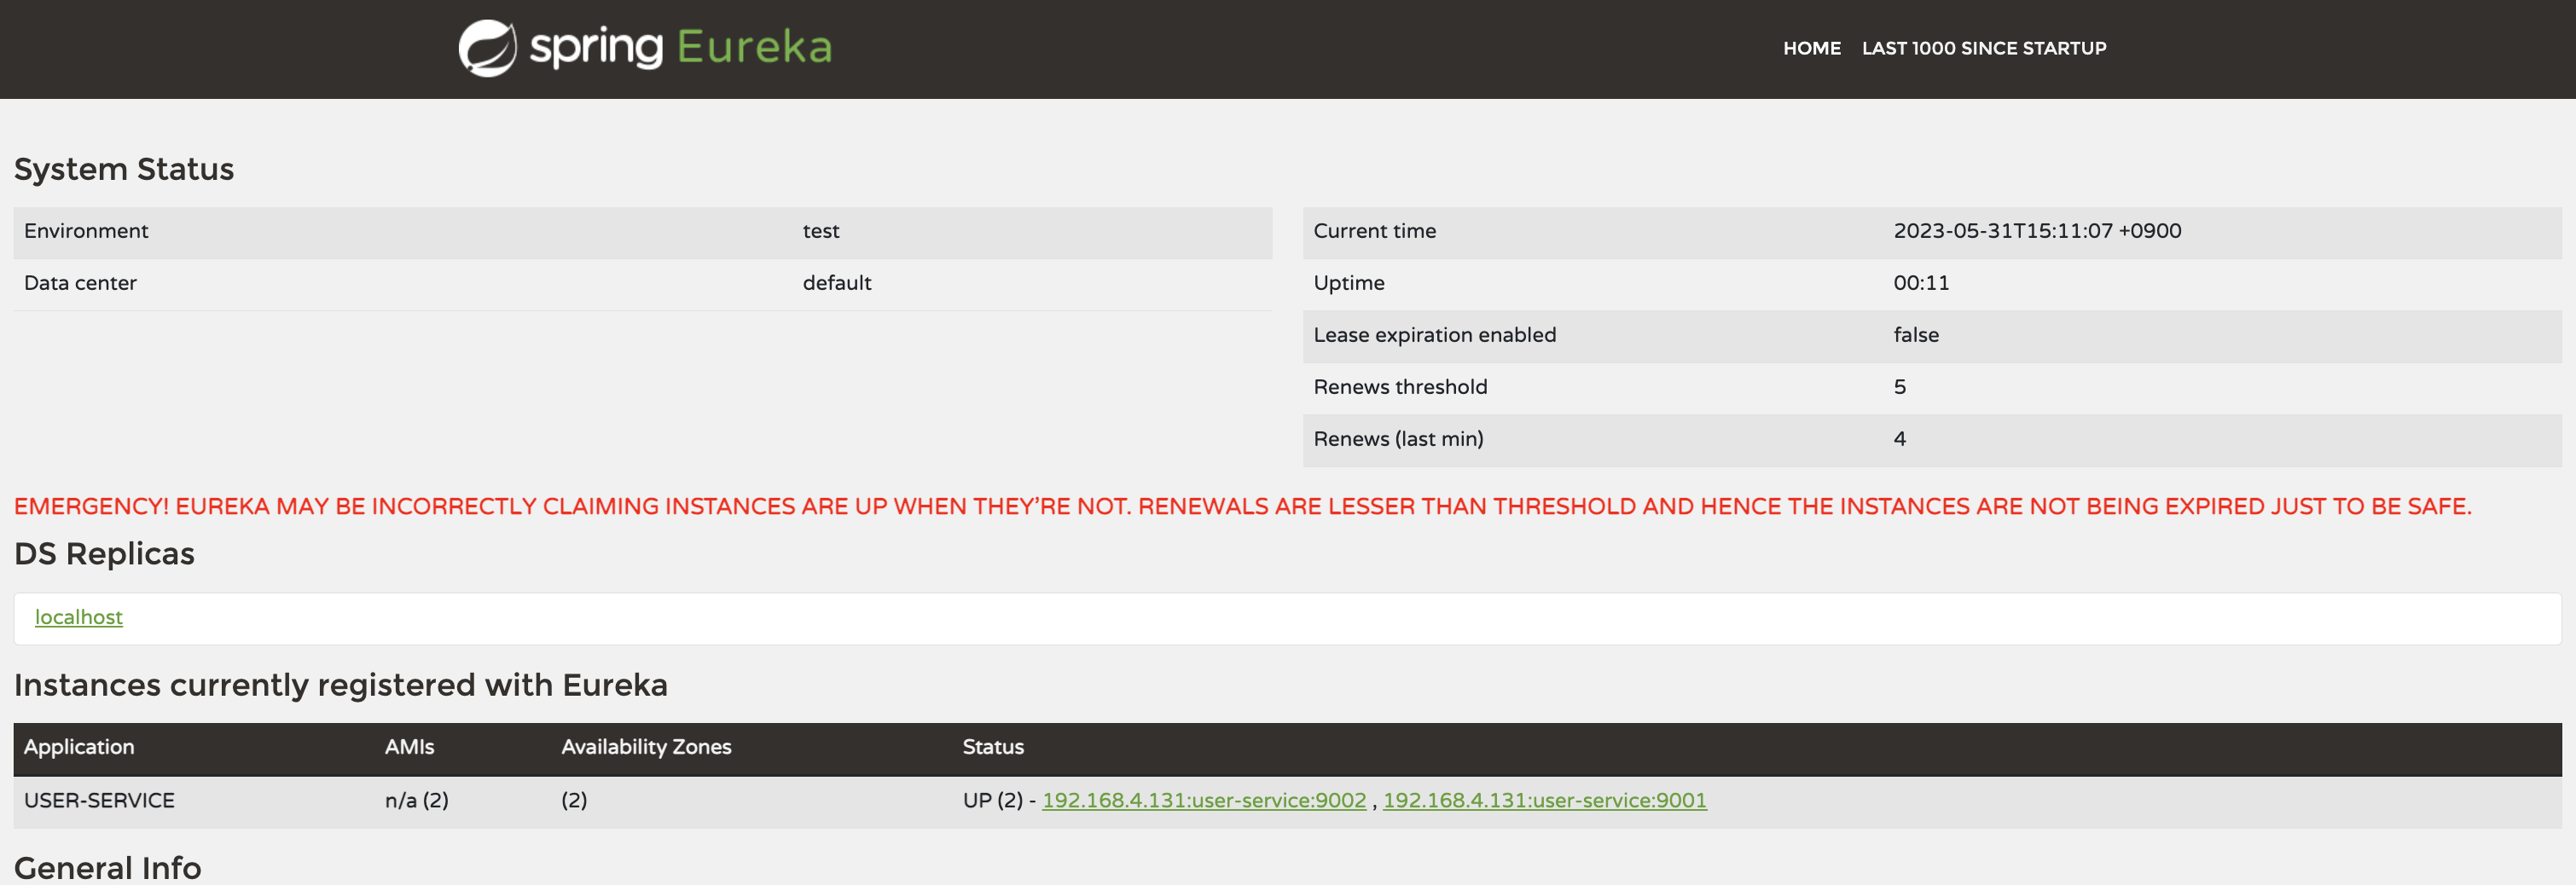Open the HOME navigation item
This screenshot has width=2576, height=885.
click(1811, 48)
